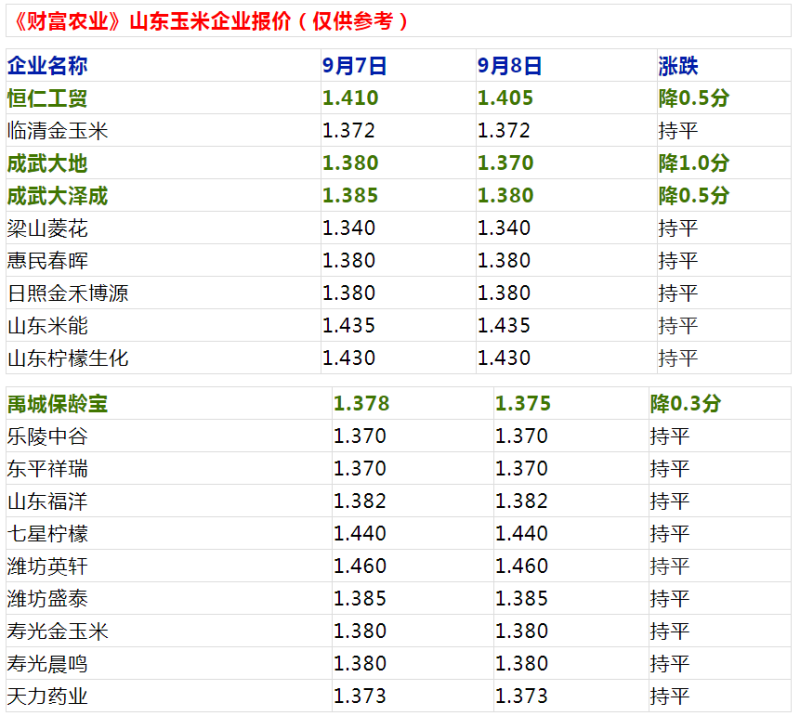Select the 临清金玉米 company name
Viewport: 800px width, 716px height.
[x=57, y=130]
